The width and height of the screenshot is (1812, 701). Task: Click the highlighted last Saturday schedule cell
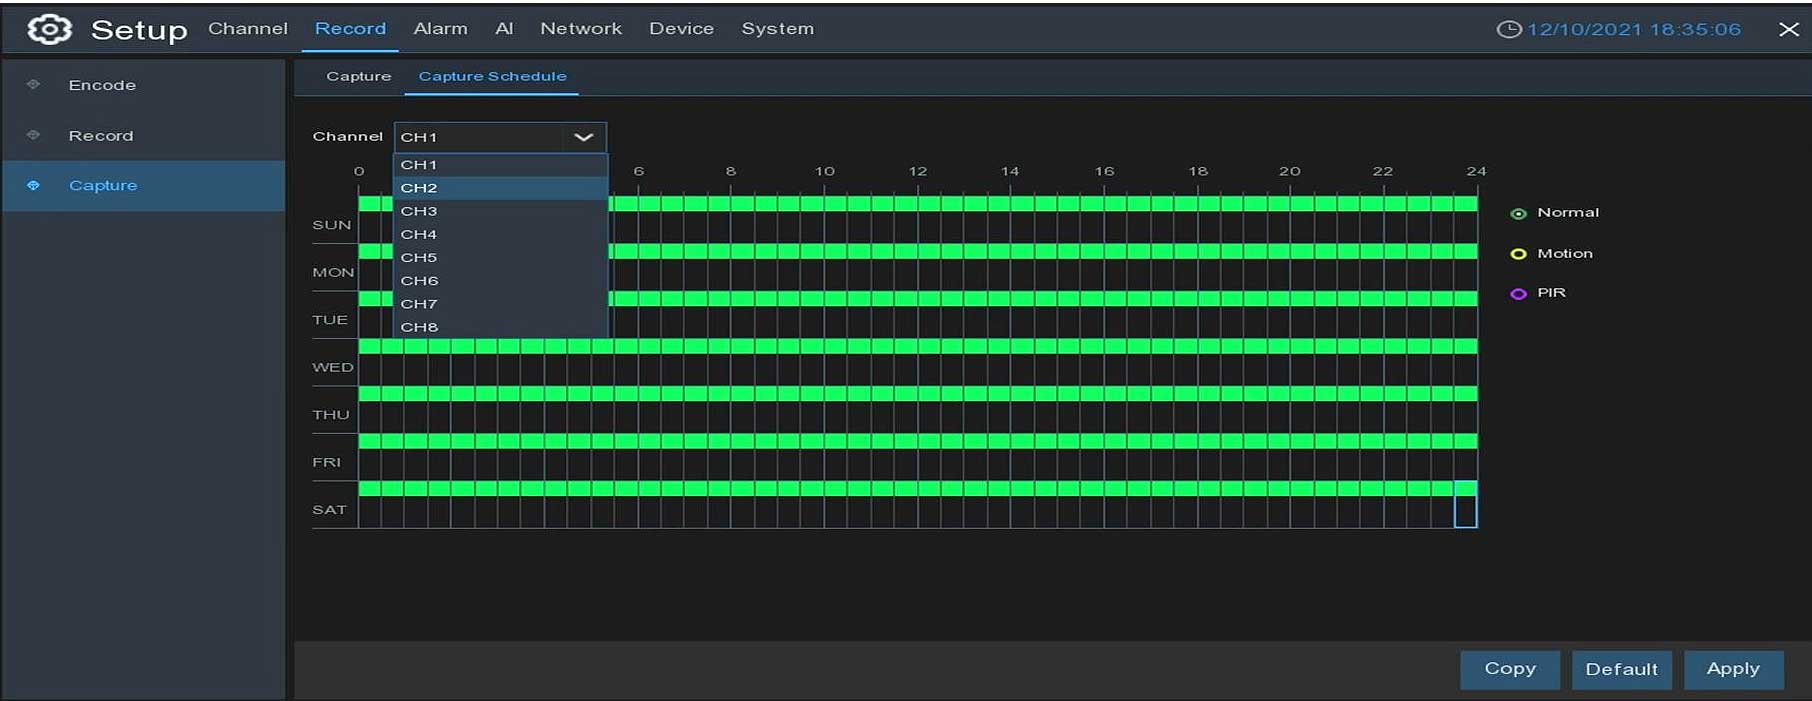1465,504
